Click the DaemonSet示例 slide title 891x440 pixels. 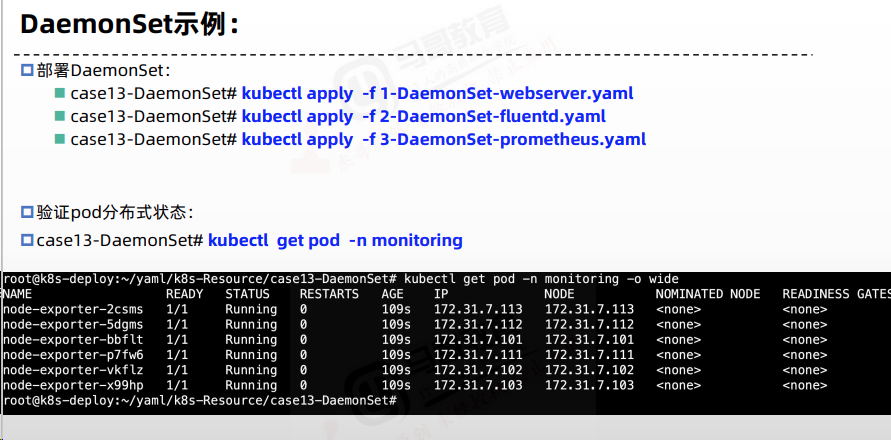tap(129, 24)
